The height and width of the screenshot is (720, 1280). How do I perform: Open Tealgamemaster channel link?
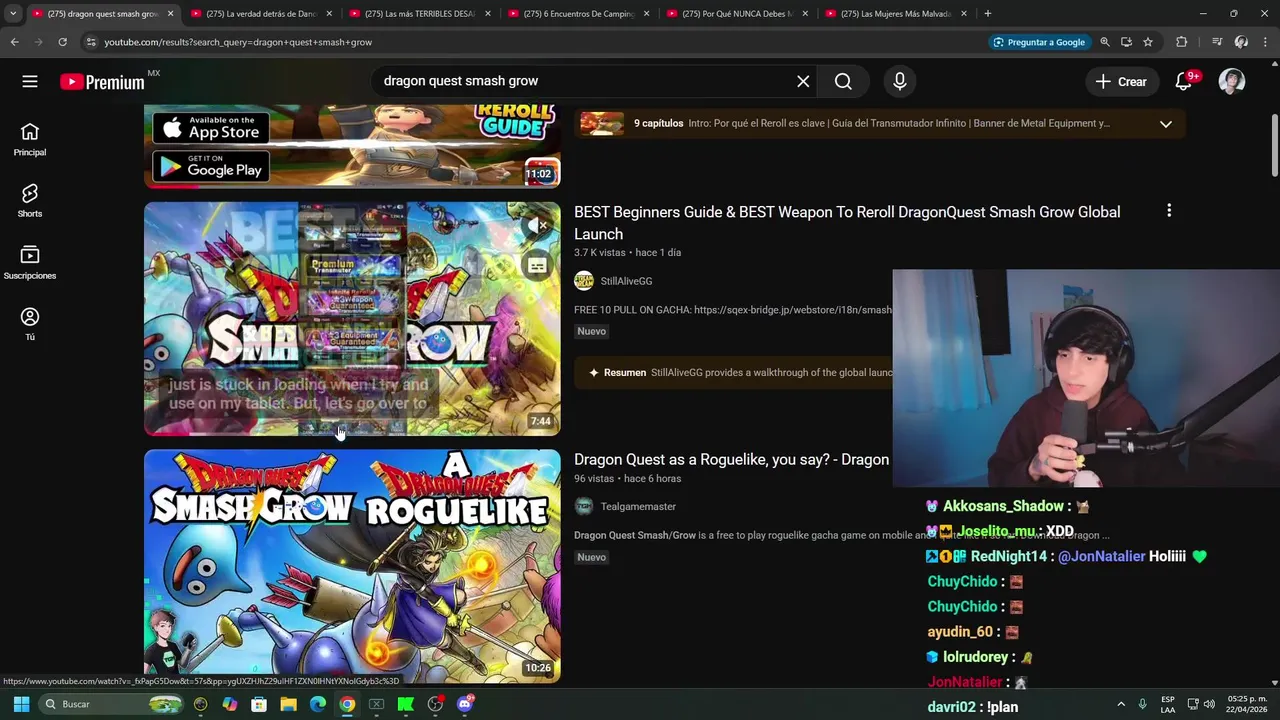pos(638,506)
